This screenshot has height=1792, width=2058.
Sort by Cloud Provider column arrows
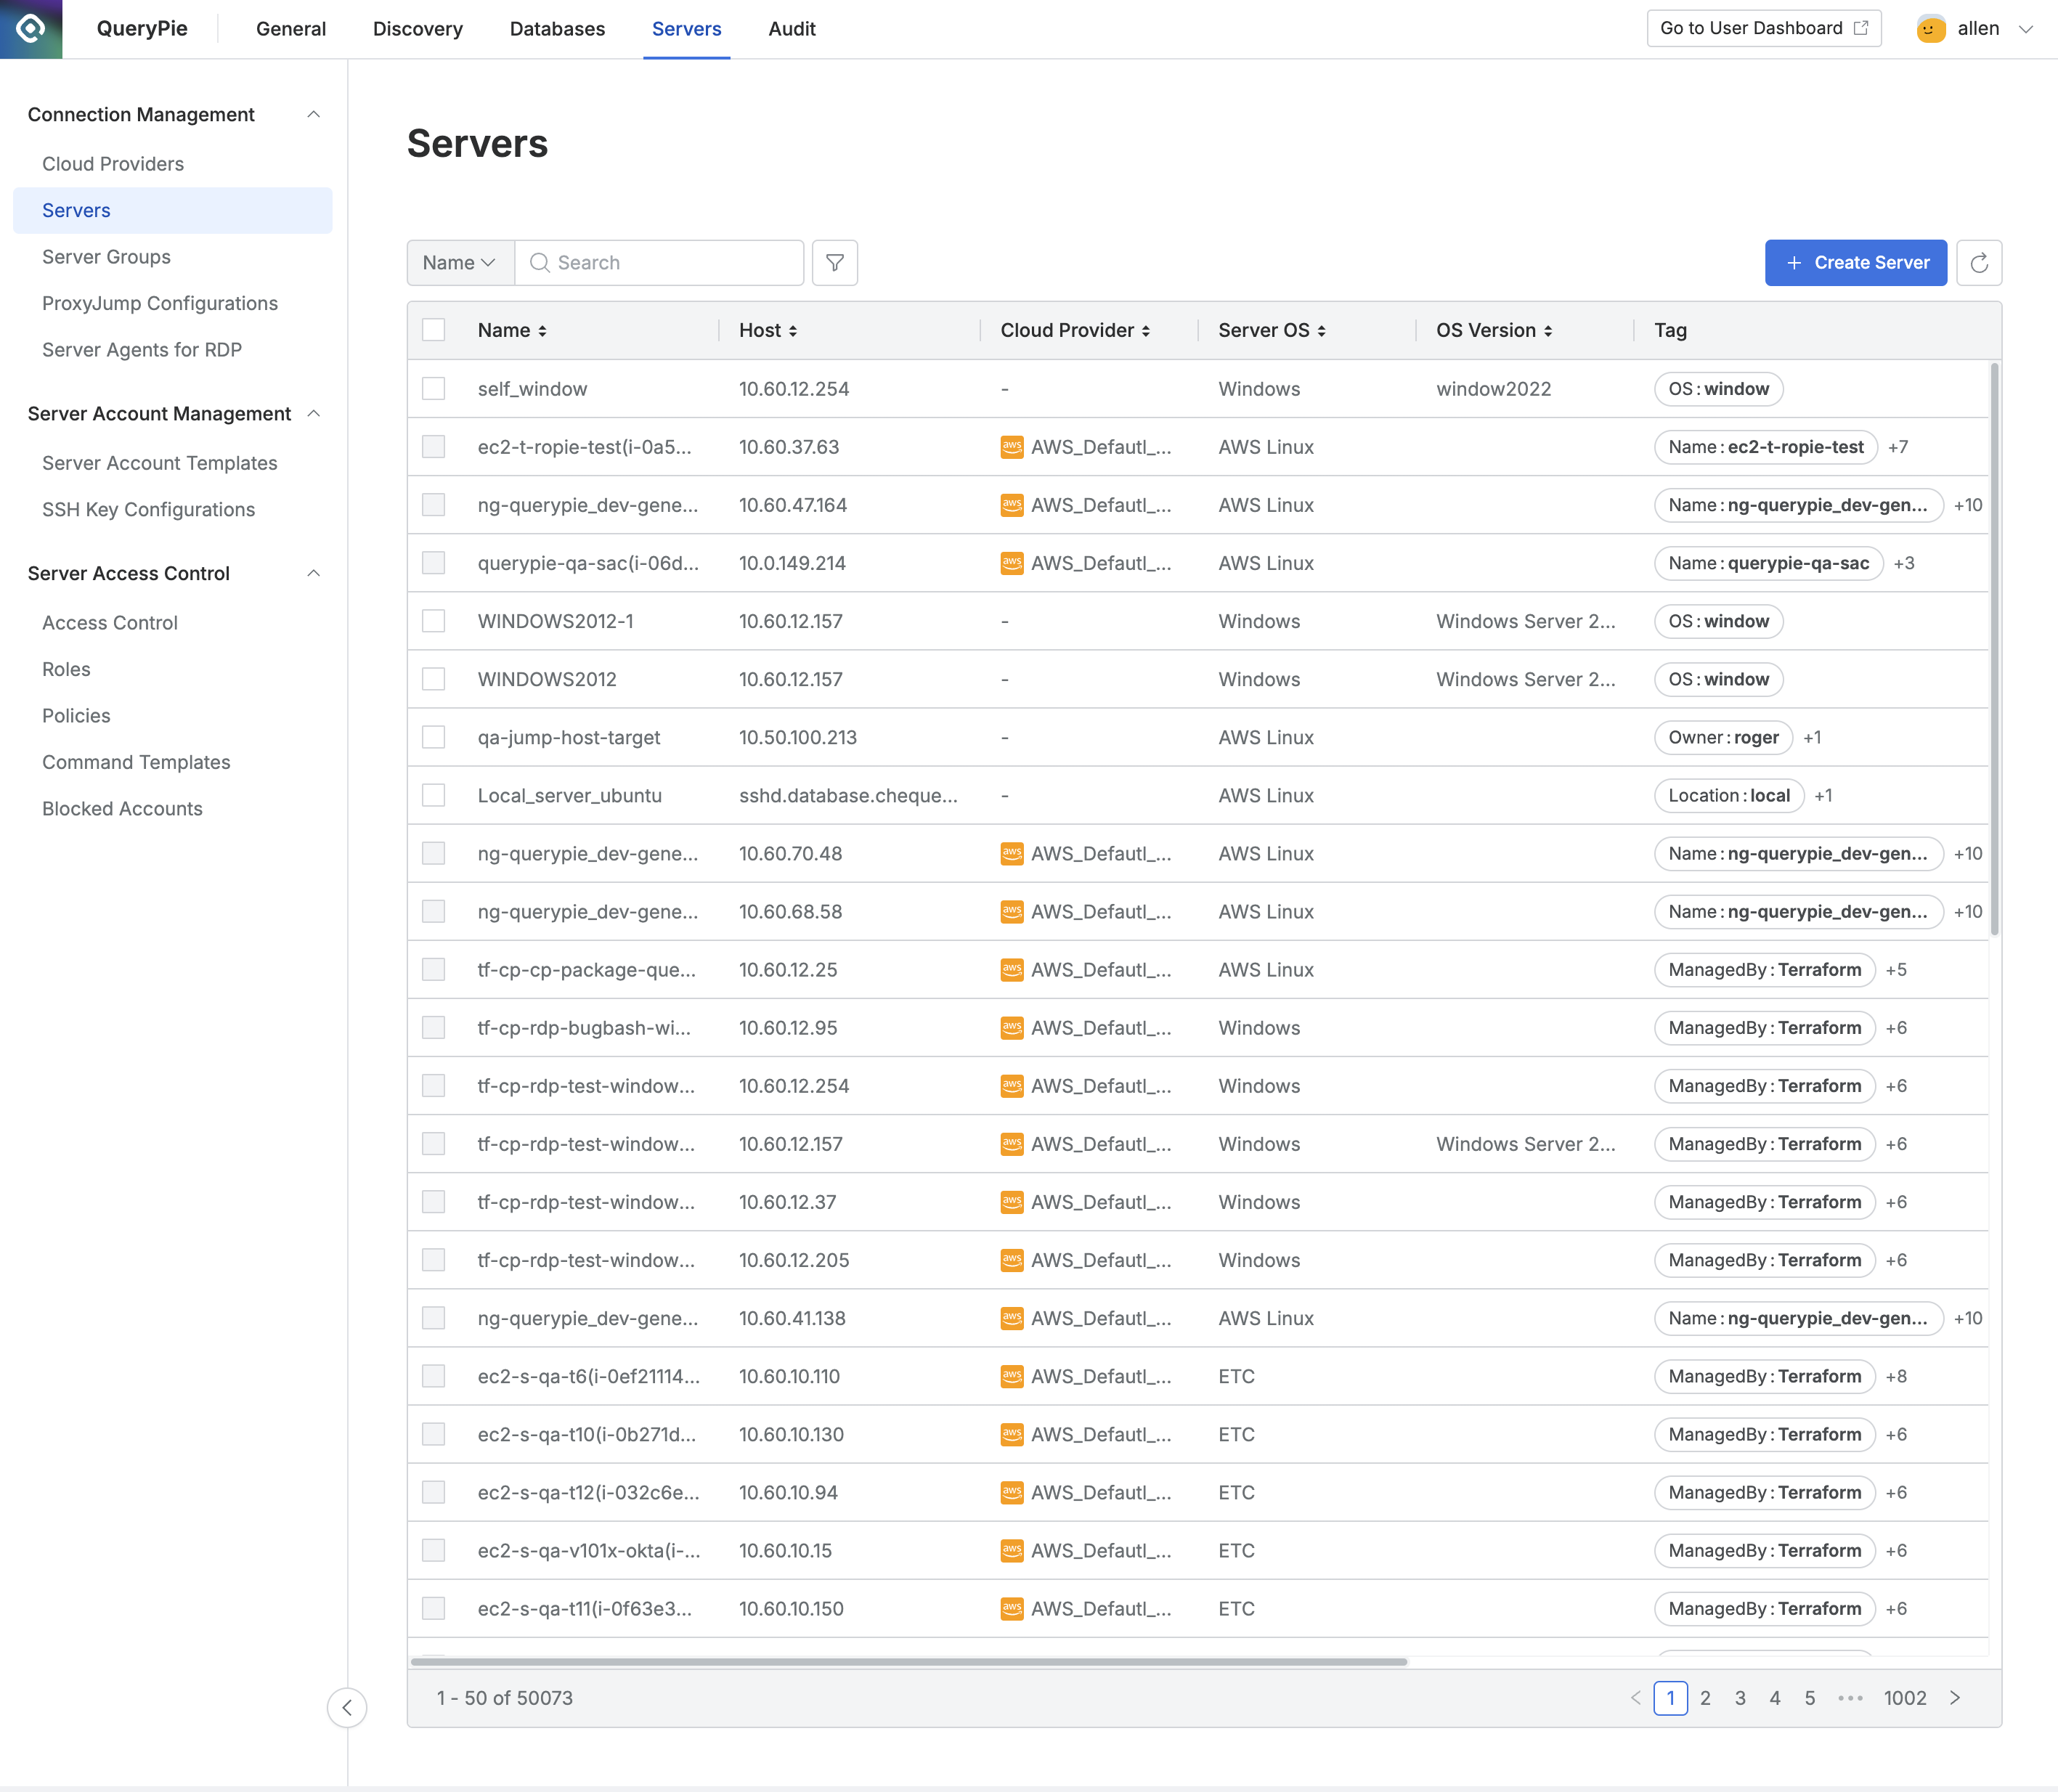[x=1146, y=331]
